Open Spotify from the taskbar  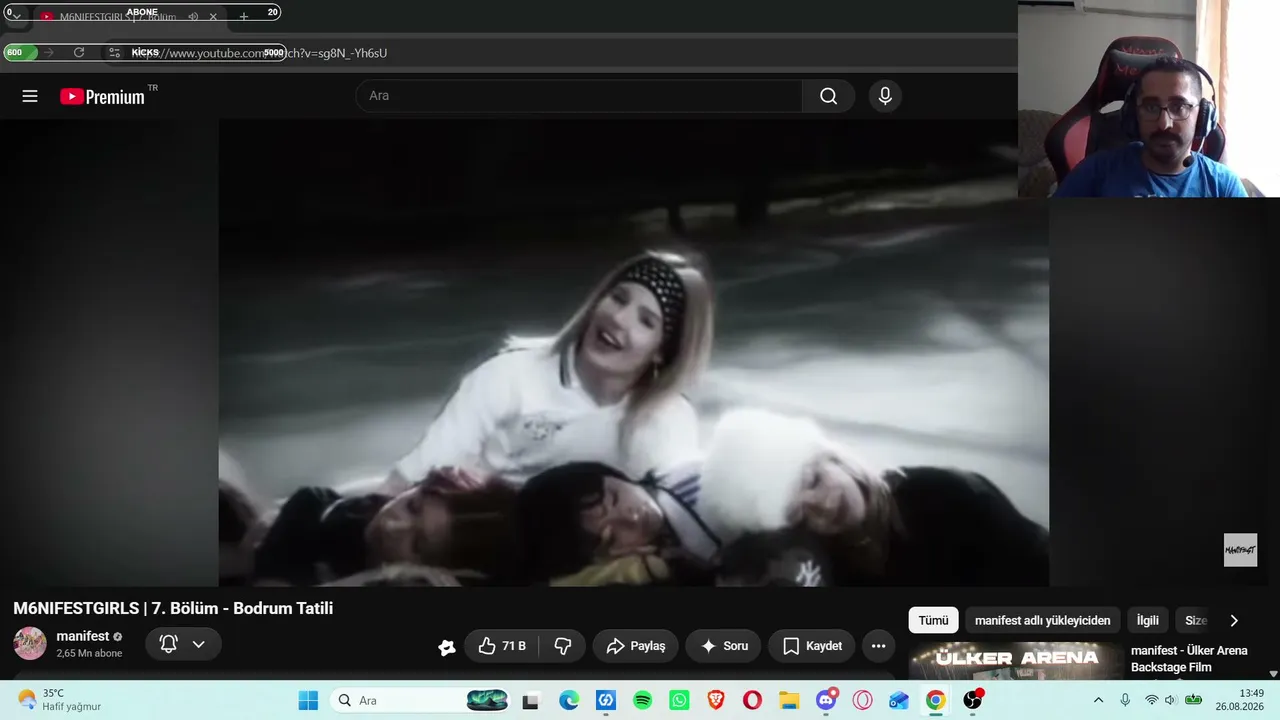coord(643,701)
